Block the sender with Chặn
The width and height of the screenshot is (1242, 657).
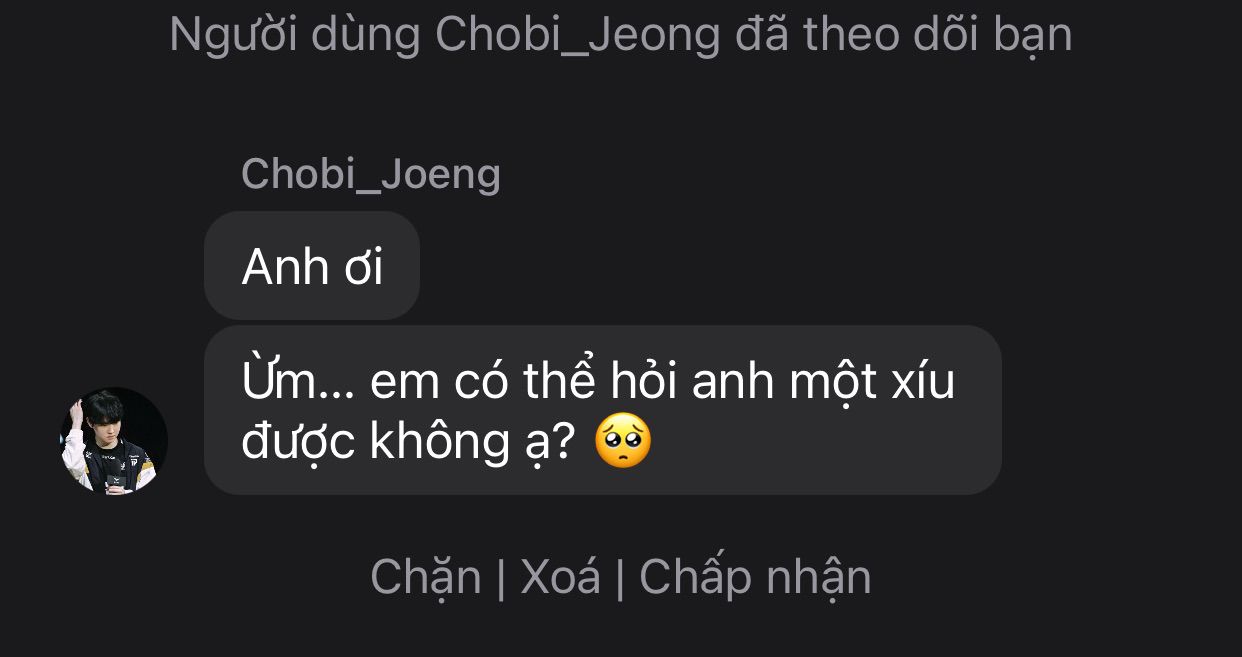point(426,577)
